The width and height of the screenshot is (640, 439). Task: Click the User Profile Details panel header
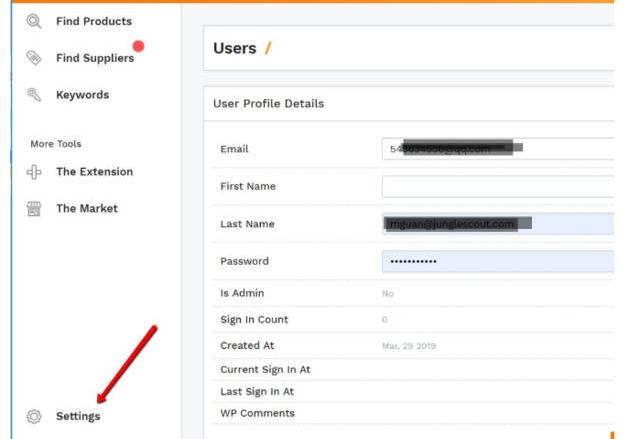click(268, 103)
